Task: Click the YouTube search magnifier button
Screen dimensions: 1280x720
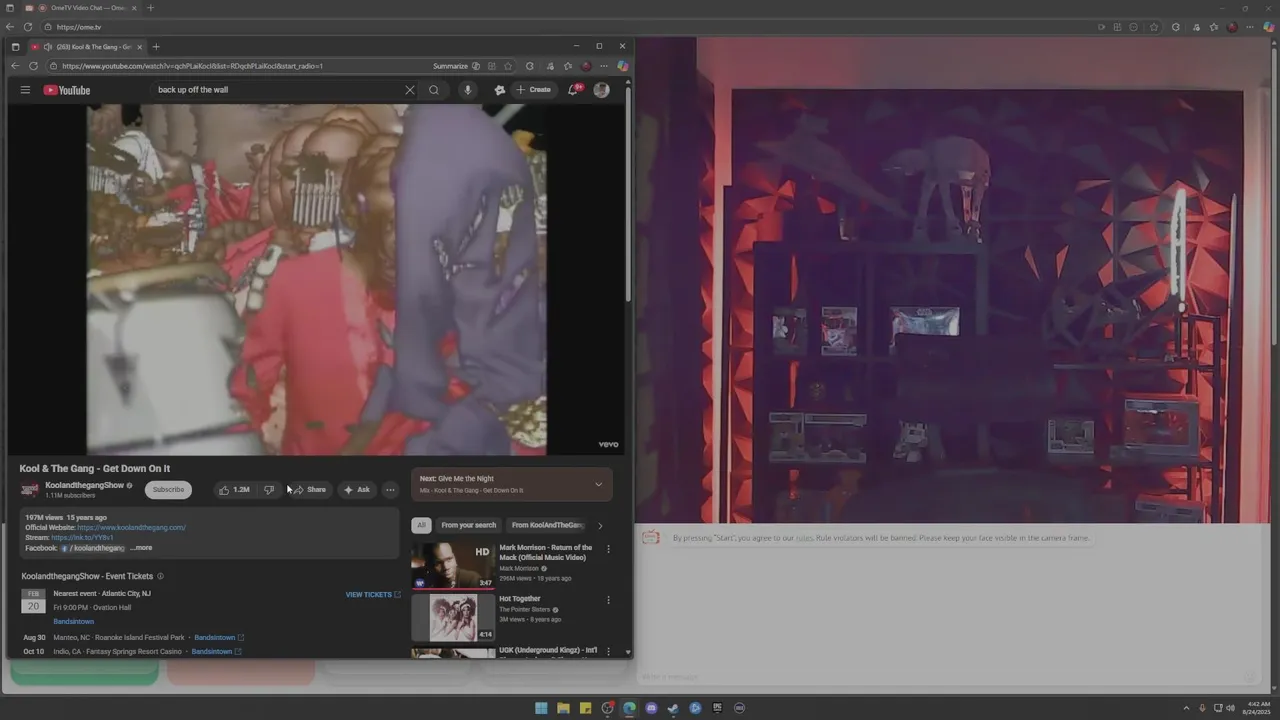Action: [x=434, y=90]
